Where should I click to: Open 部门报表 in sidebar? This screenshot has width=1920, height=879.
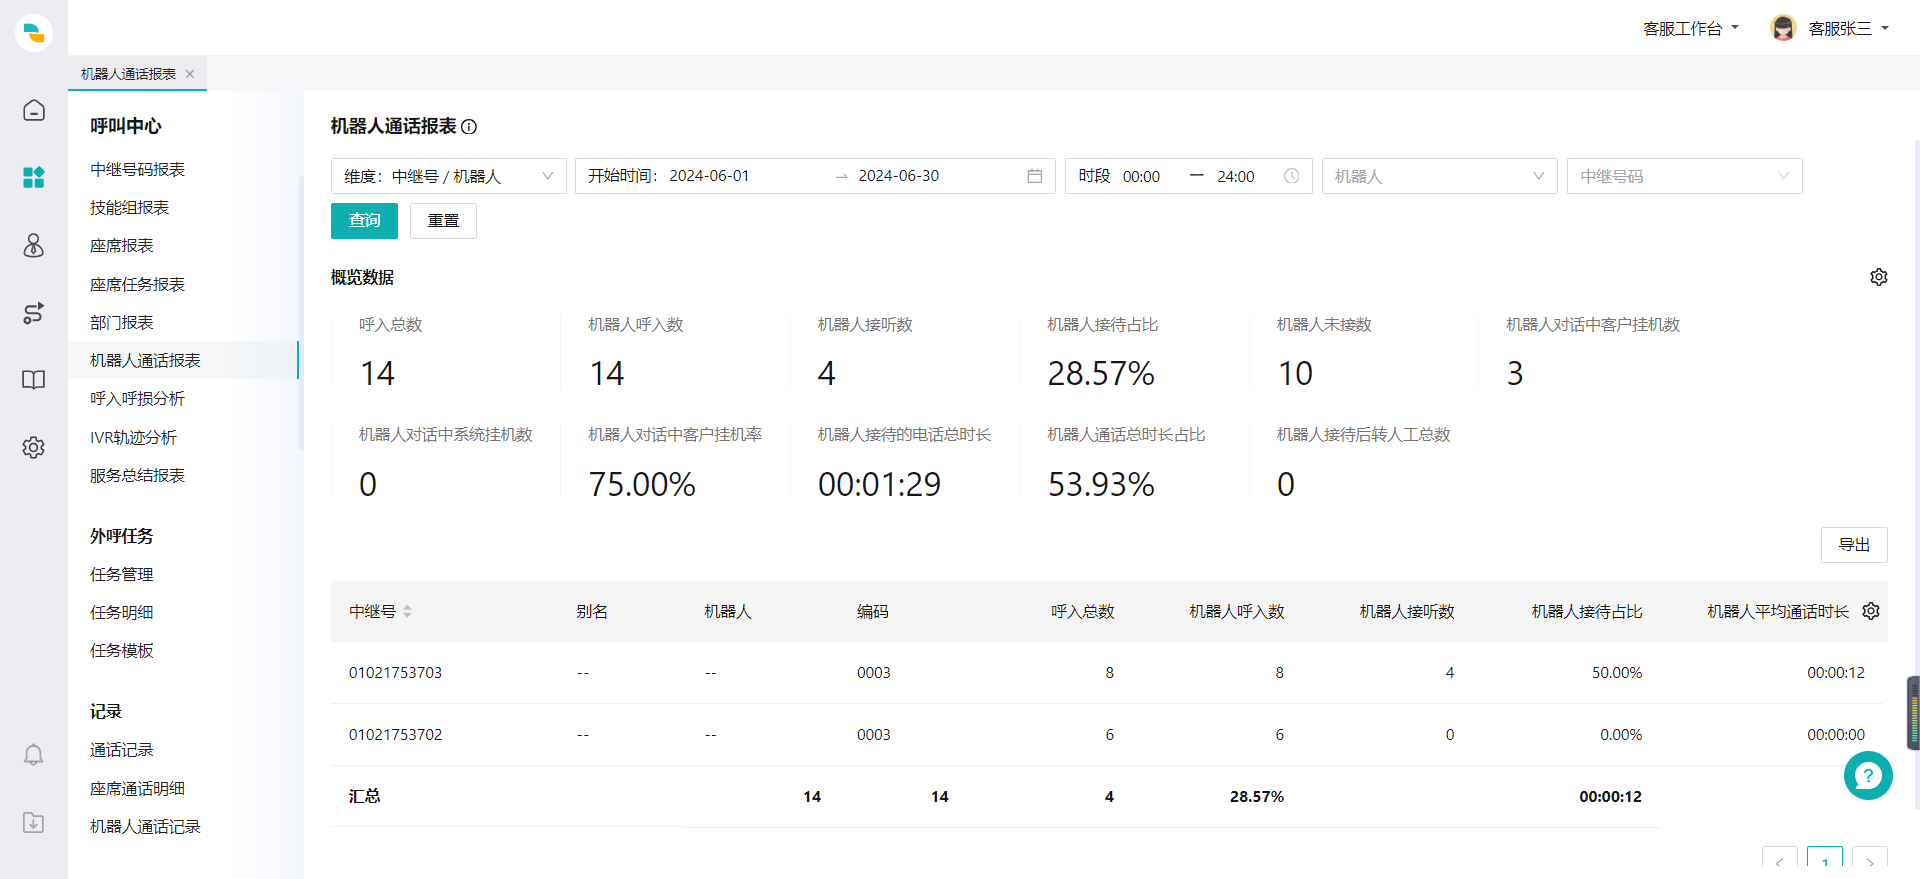[x=122, y=323]
